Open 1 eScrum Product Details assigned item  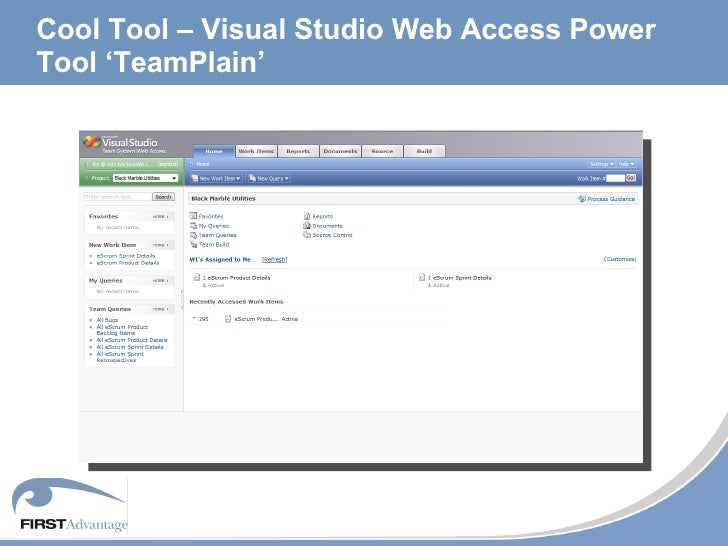click(236, 278)
